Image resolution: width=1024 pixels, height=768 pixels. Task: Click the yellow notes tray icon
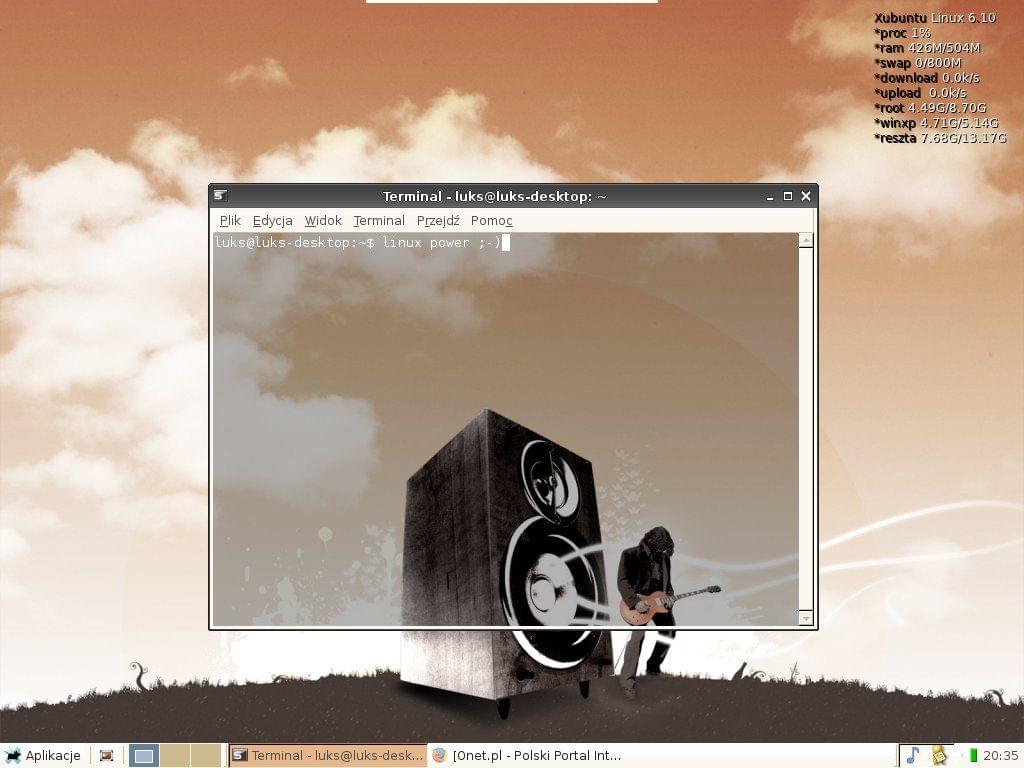(939, 756)
